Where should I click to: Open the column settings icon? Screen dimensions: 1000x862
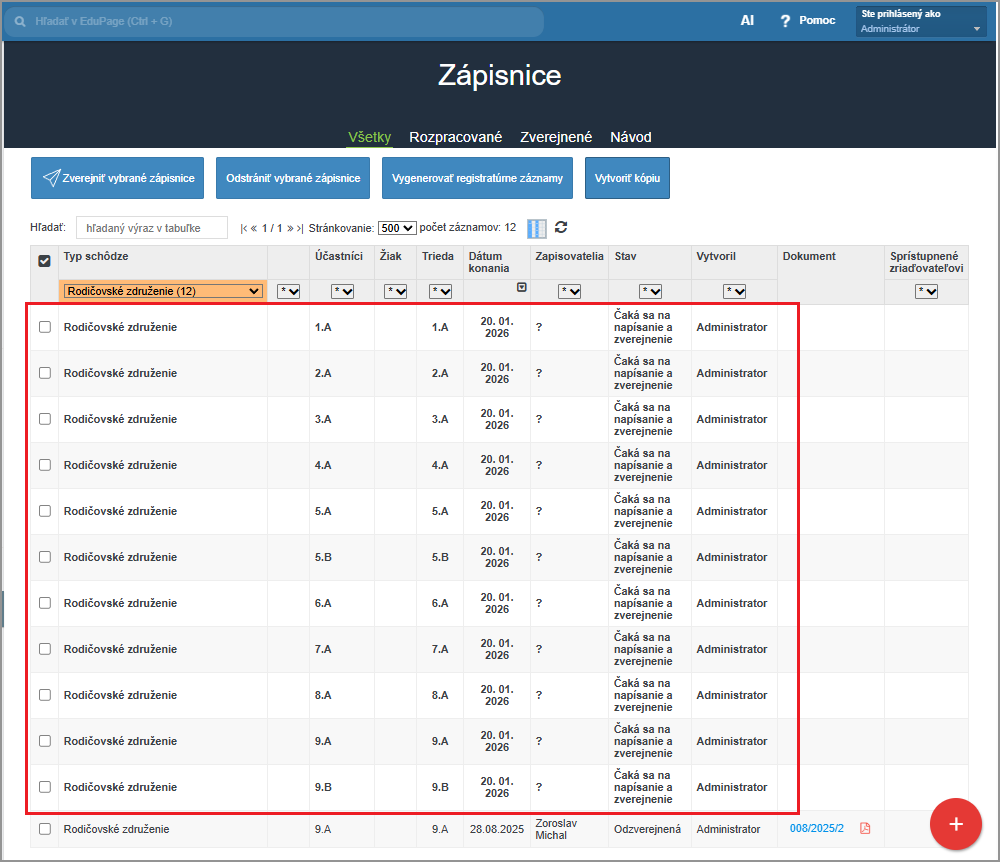coord(537,228)
